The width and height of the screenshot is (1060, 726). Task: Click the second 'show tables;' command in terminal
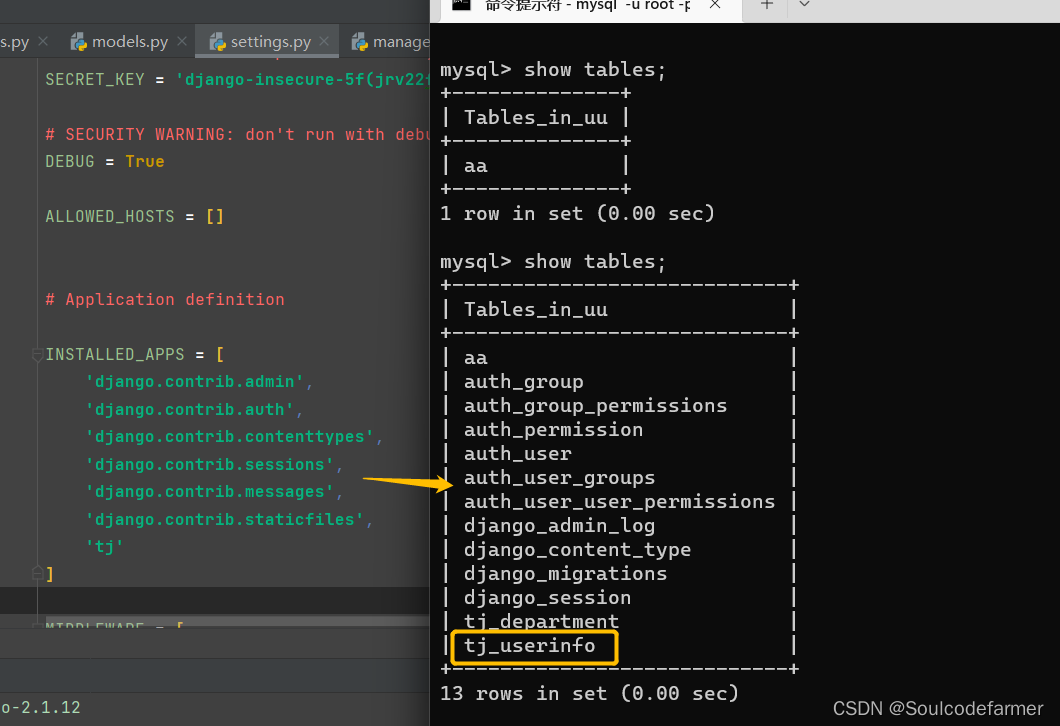(595, 262)
